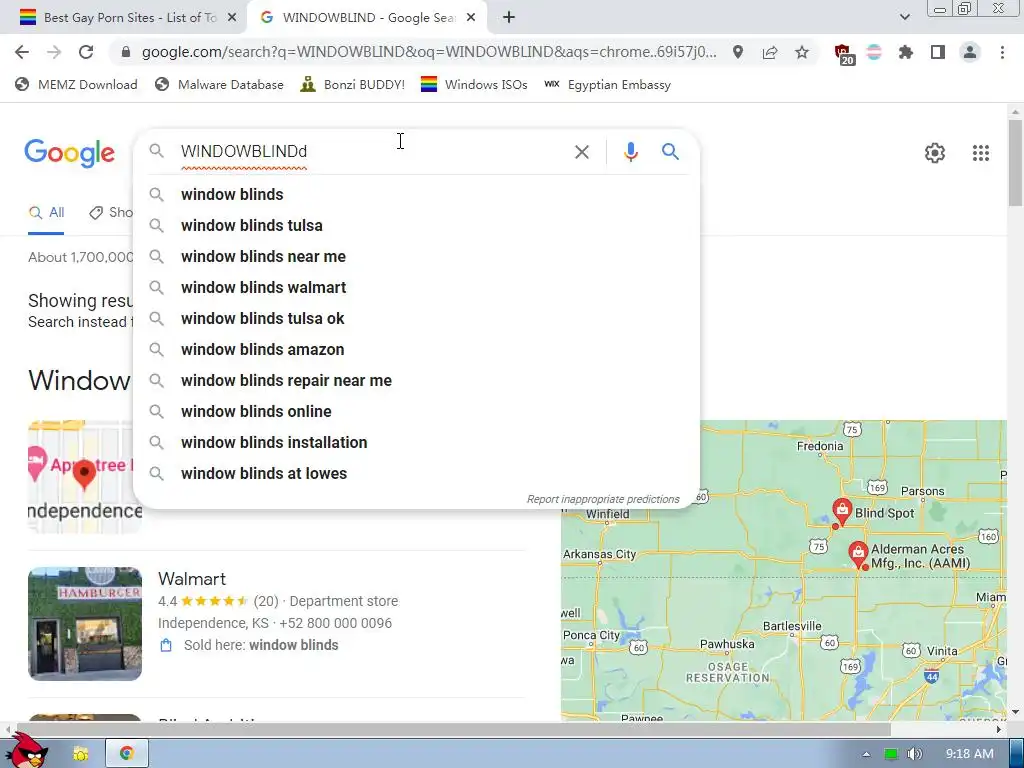Image resolution: width=1024 pixels, height=768 pixels.
Task: Bookmark this page with the star icon
Action: (802, 52)
